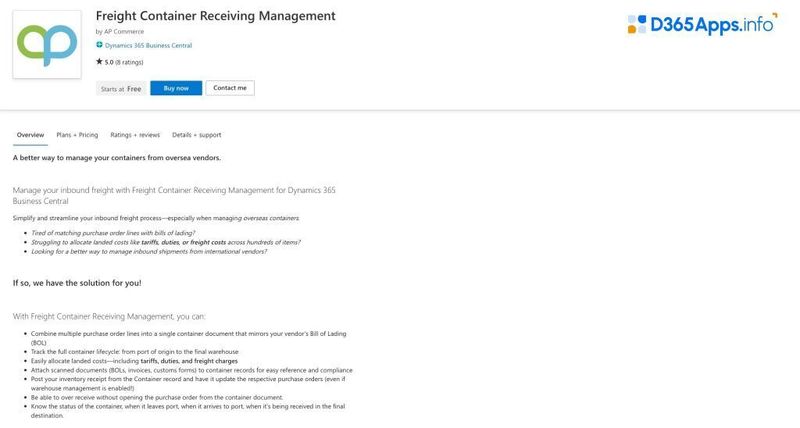This screenshot has width=800, height=428.
Task: Open the Ratings + reviews tab
Action: click(x=135, y=135)
